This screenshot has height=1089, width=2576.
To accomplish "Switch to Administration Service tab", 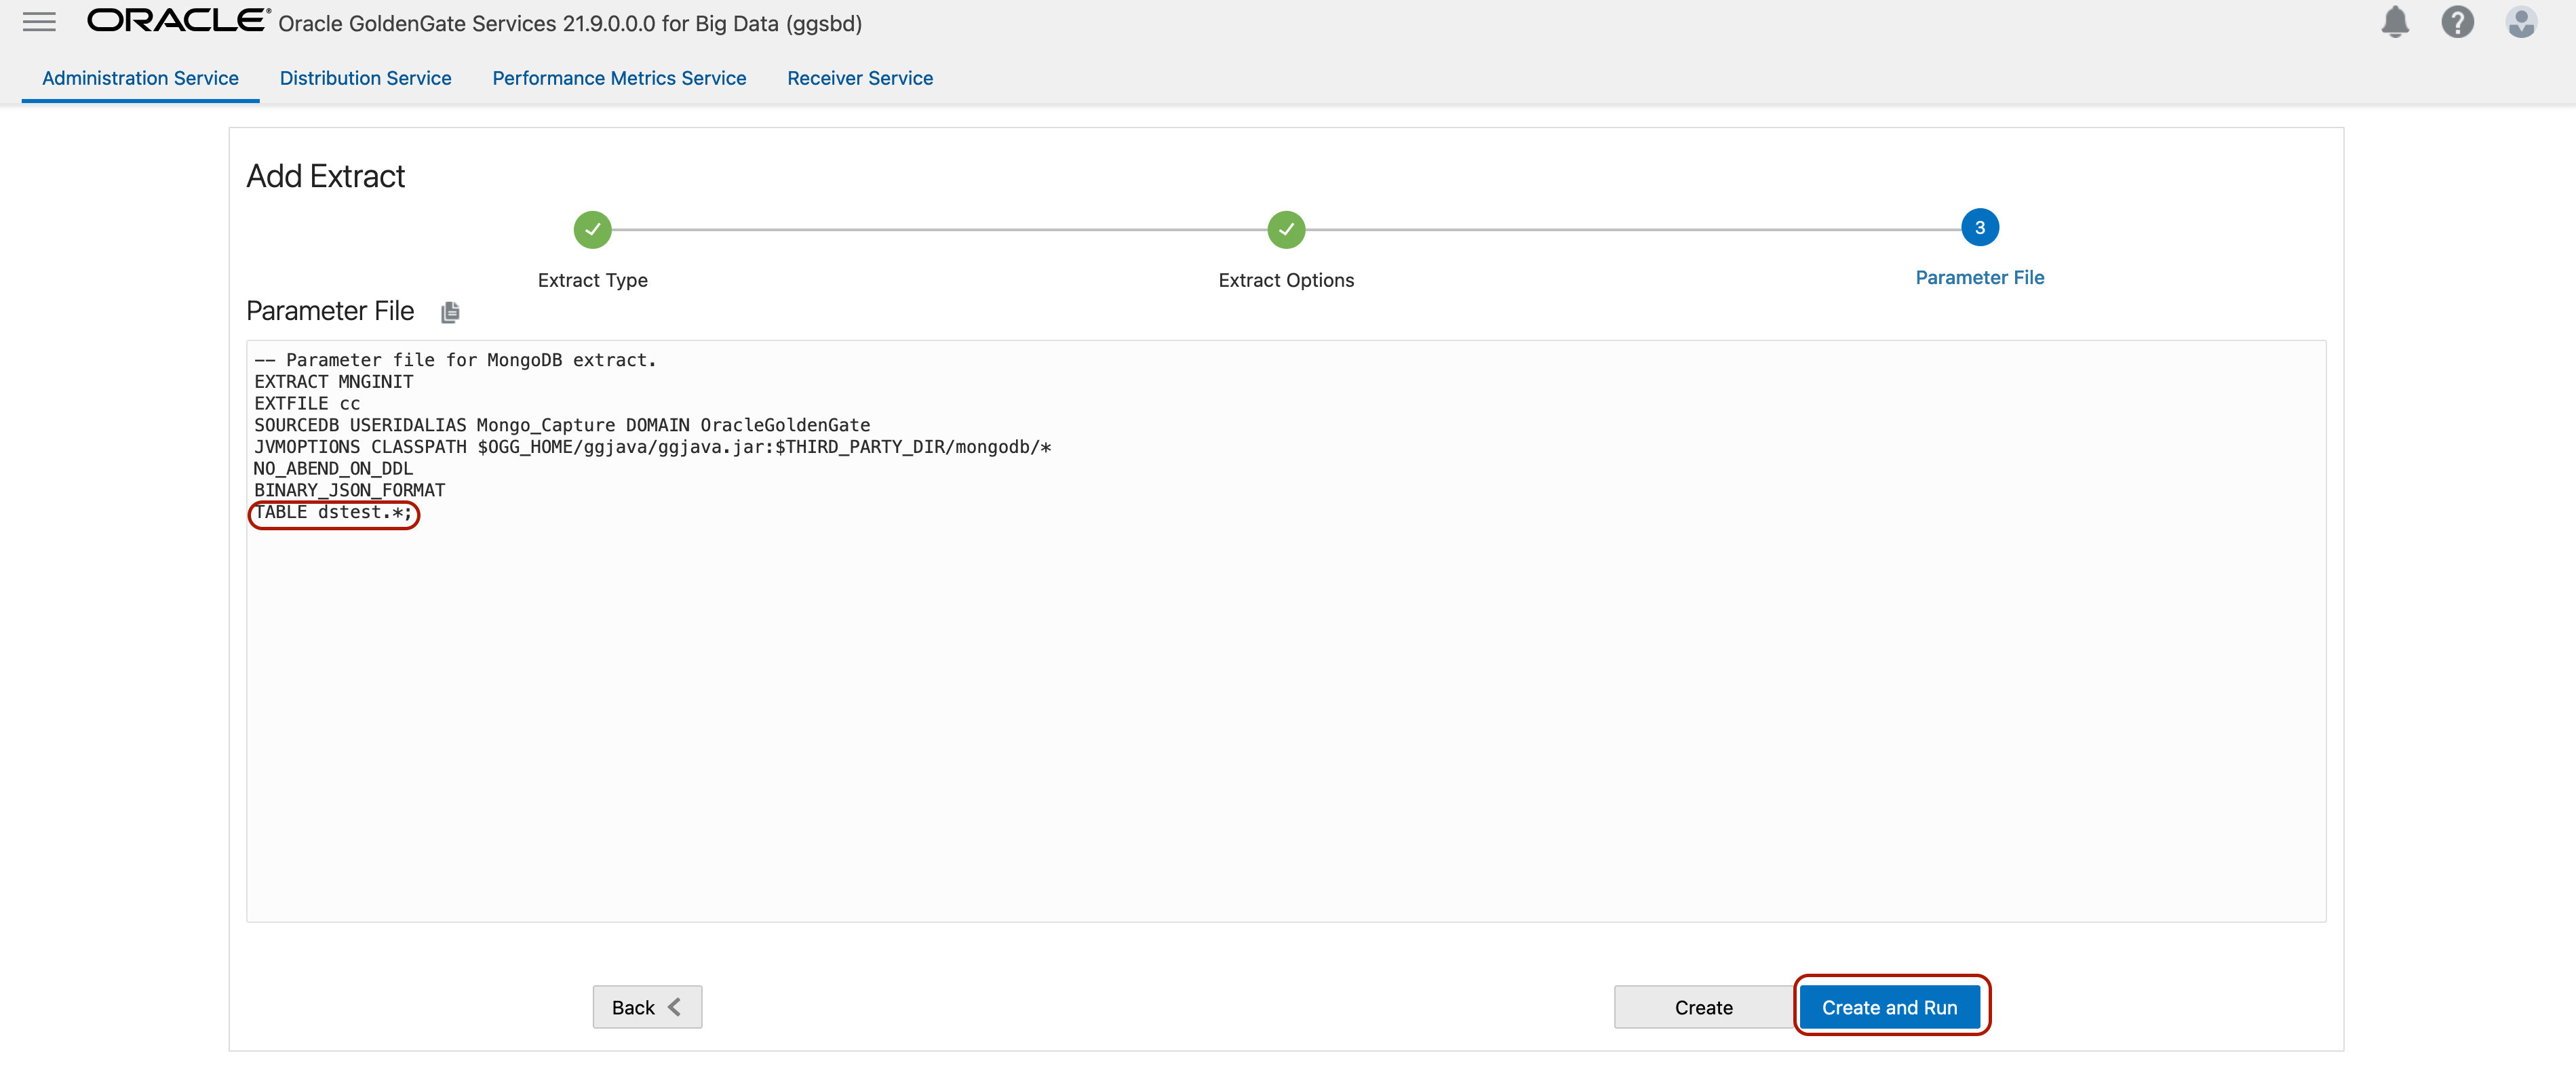I will 140,78.
